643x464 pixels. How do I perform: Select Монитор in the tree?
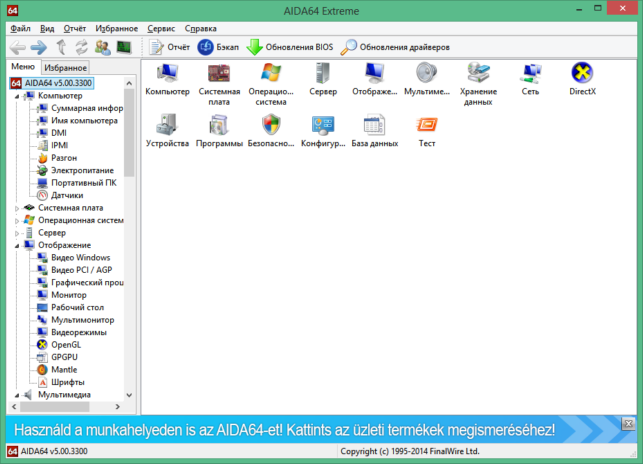coord(62,295)
